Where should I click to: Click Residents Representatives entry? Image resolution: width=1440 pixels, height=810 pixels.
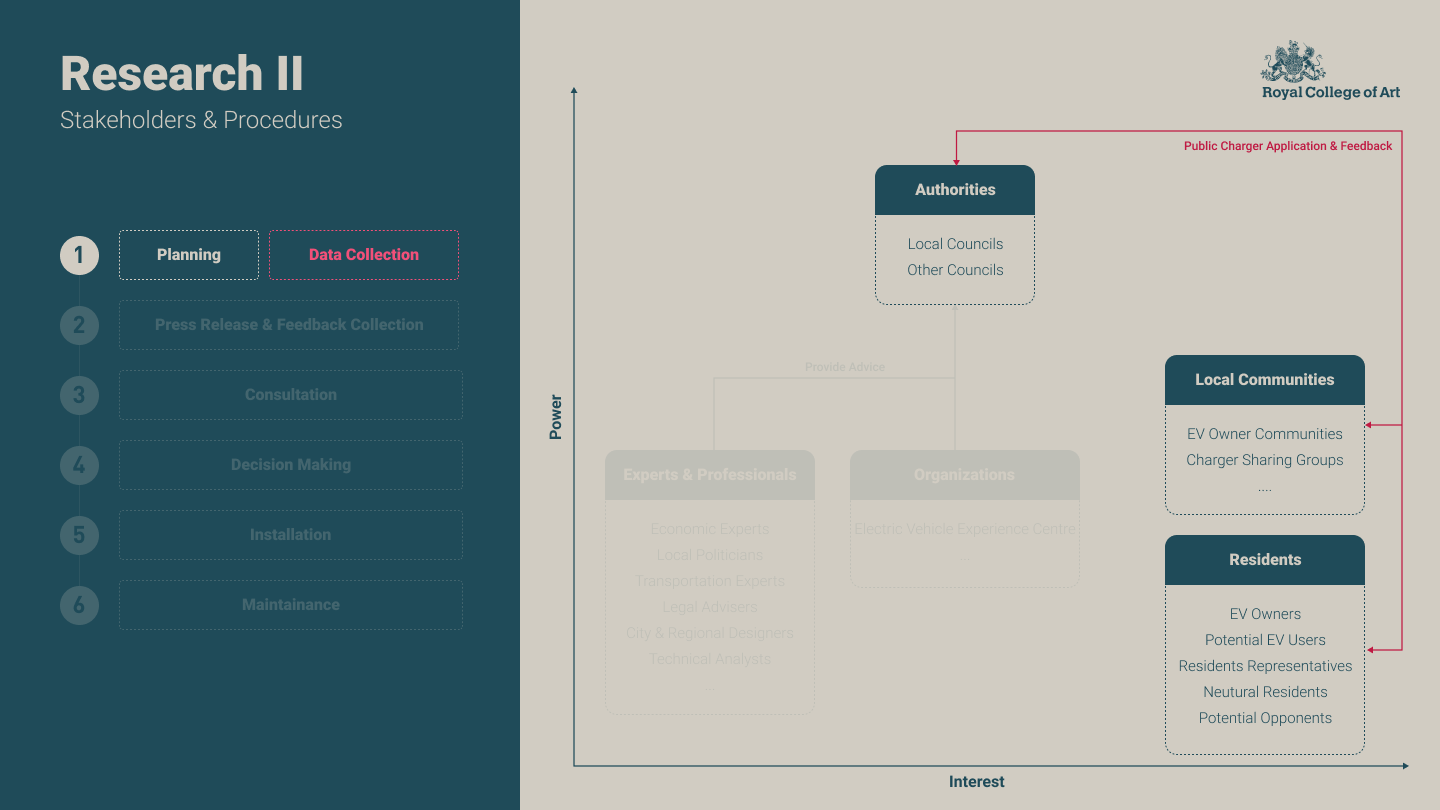coord(1265,666)
